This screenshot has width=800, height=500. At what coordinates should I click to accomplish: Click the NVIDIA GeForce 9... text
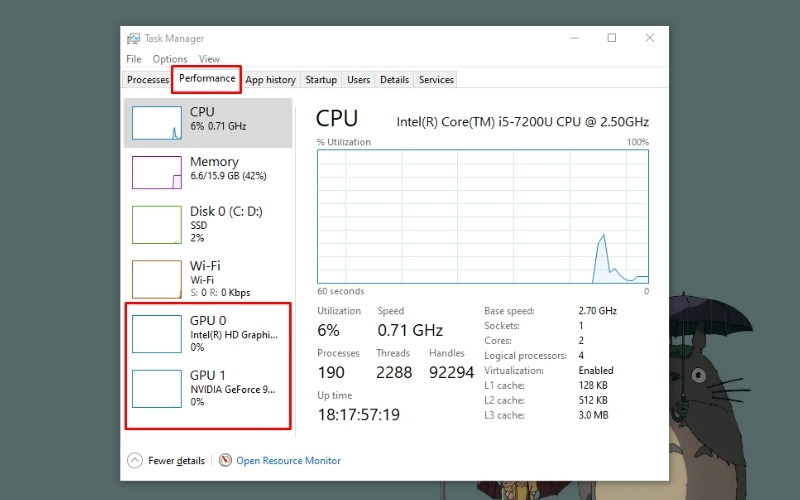pos(233,389)
